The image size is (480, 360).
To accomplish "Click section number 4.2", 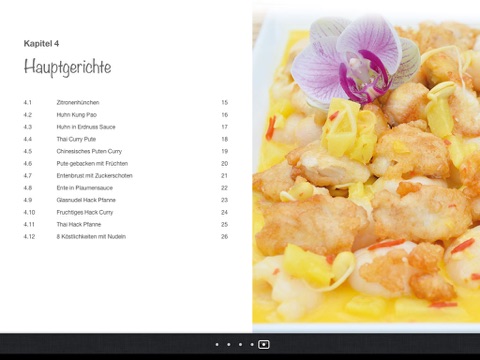I will click(28, 115).
